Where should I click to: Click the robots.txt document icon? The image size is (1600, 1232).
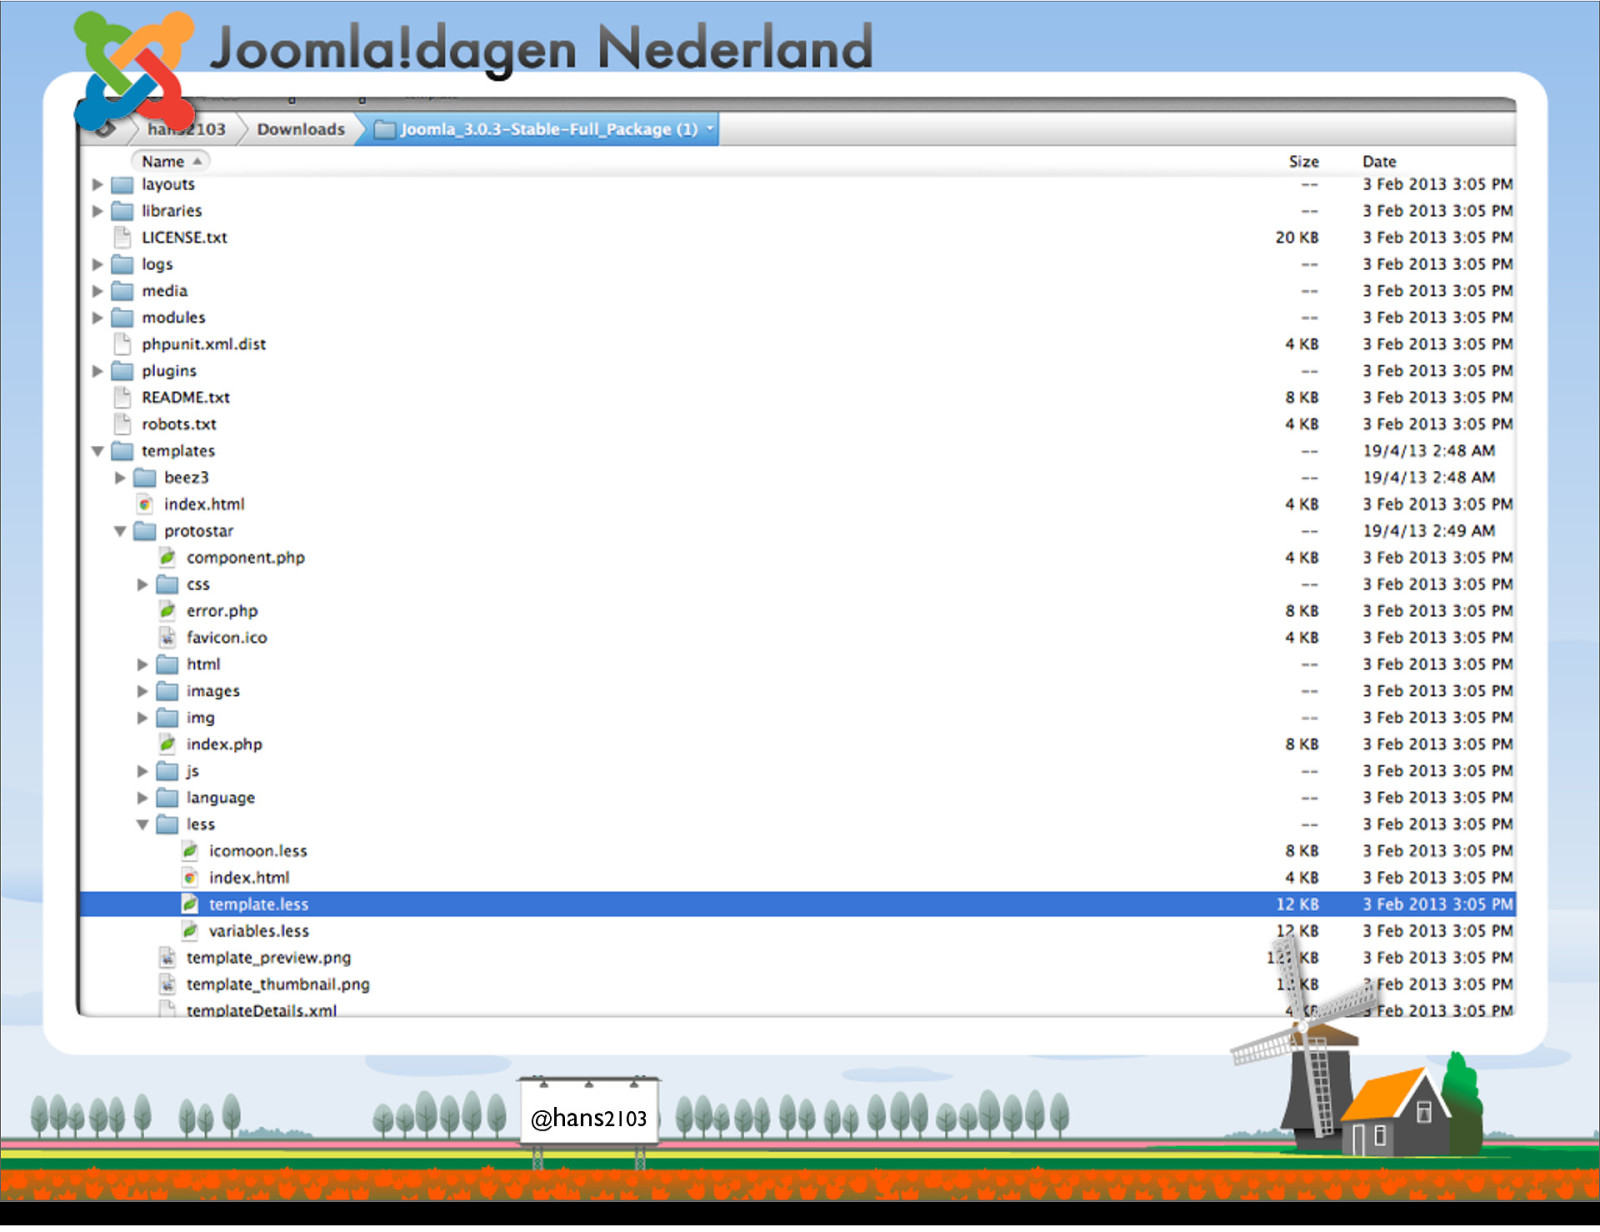tap(122, 425)
